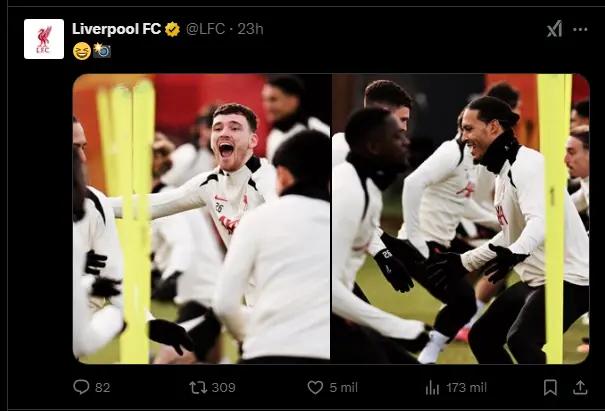Click the 173 mil views count
Image resolution: width=605 pixels, height=411 pixels.
coord(466,387)
